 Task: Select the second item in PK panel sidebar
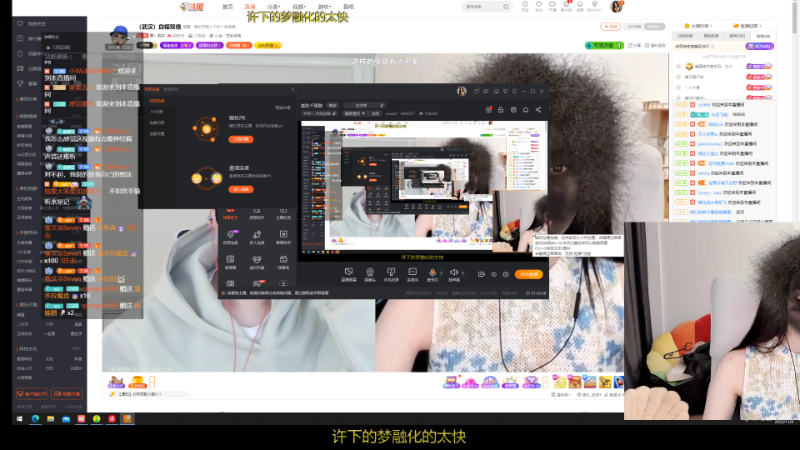(x=157, y=112)
